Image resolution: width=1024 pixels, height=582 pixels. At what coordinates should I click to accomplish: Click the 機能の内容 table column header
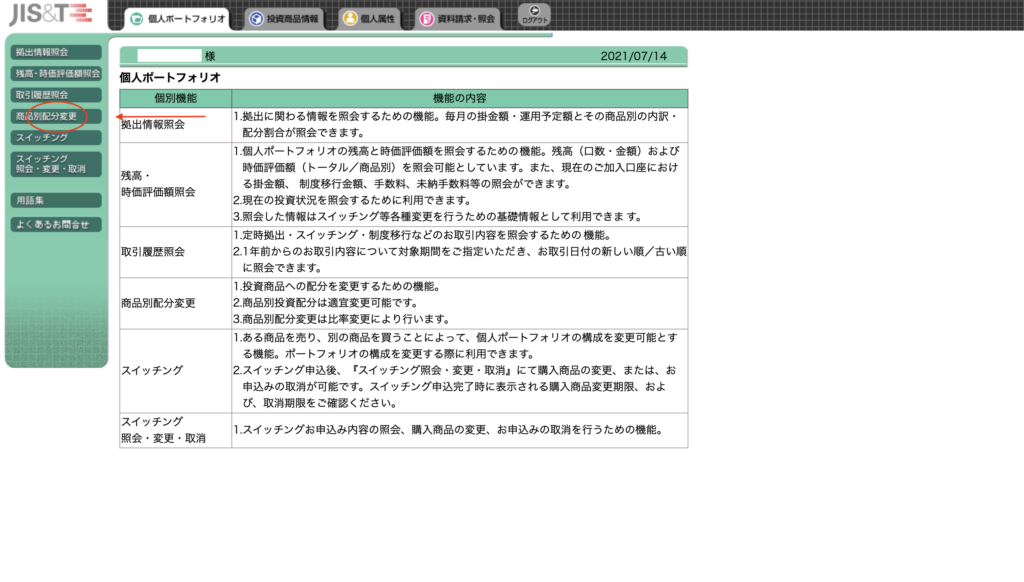(x=459, y=98)
